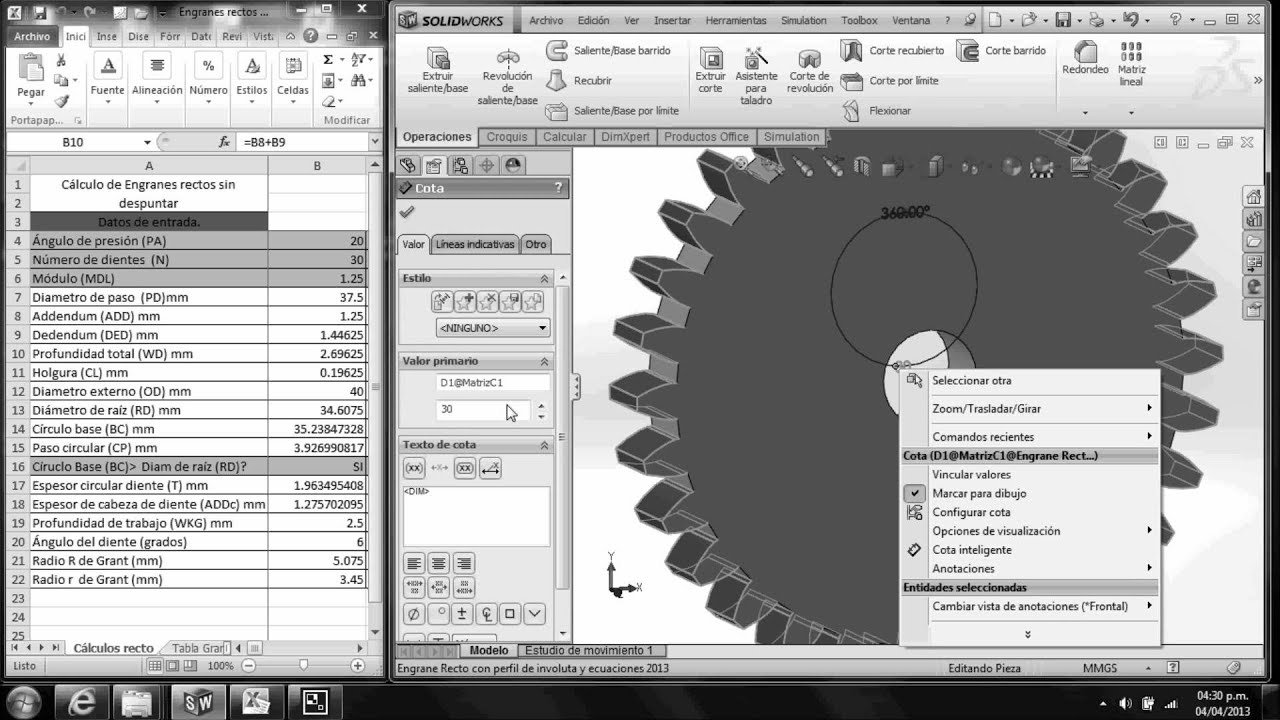Expand the Excel Name Box dropdown arrow

pyautogui.click(x=147, y=143)
